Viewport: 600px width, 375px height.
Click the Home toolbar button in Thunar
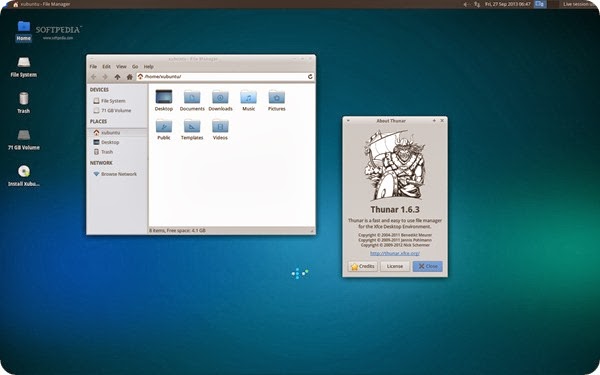[x=129, y=77]
